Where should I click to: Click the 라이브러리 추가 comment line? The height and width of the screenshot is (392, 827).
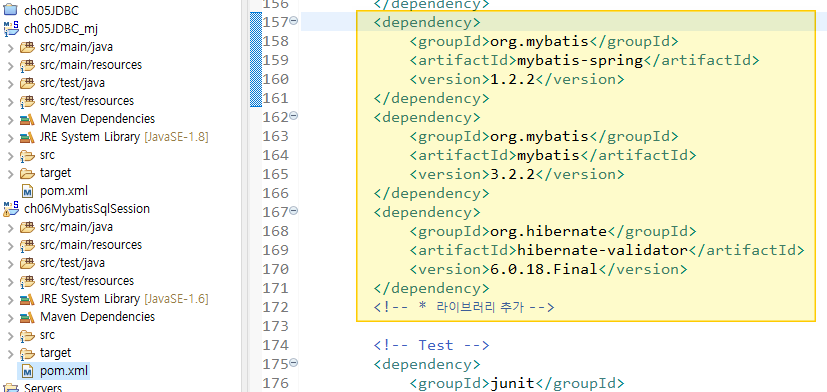click(x=464, y=307)
